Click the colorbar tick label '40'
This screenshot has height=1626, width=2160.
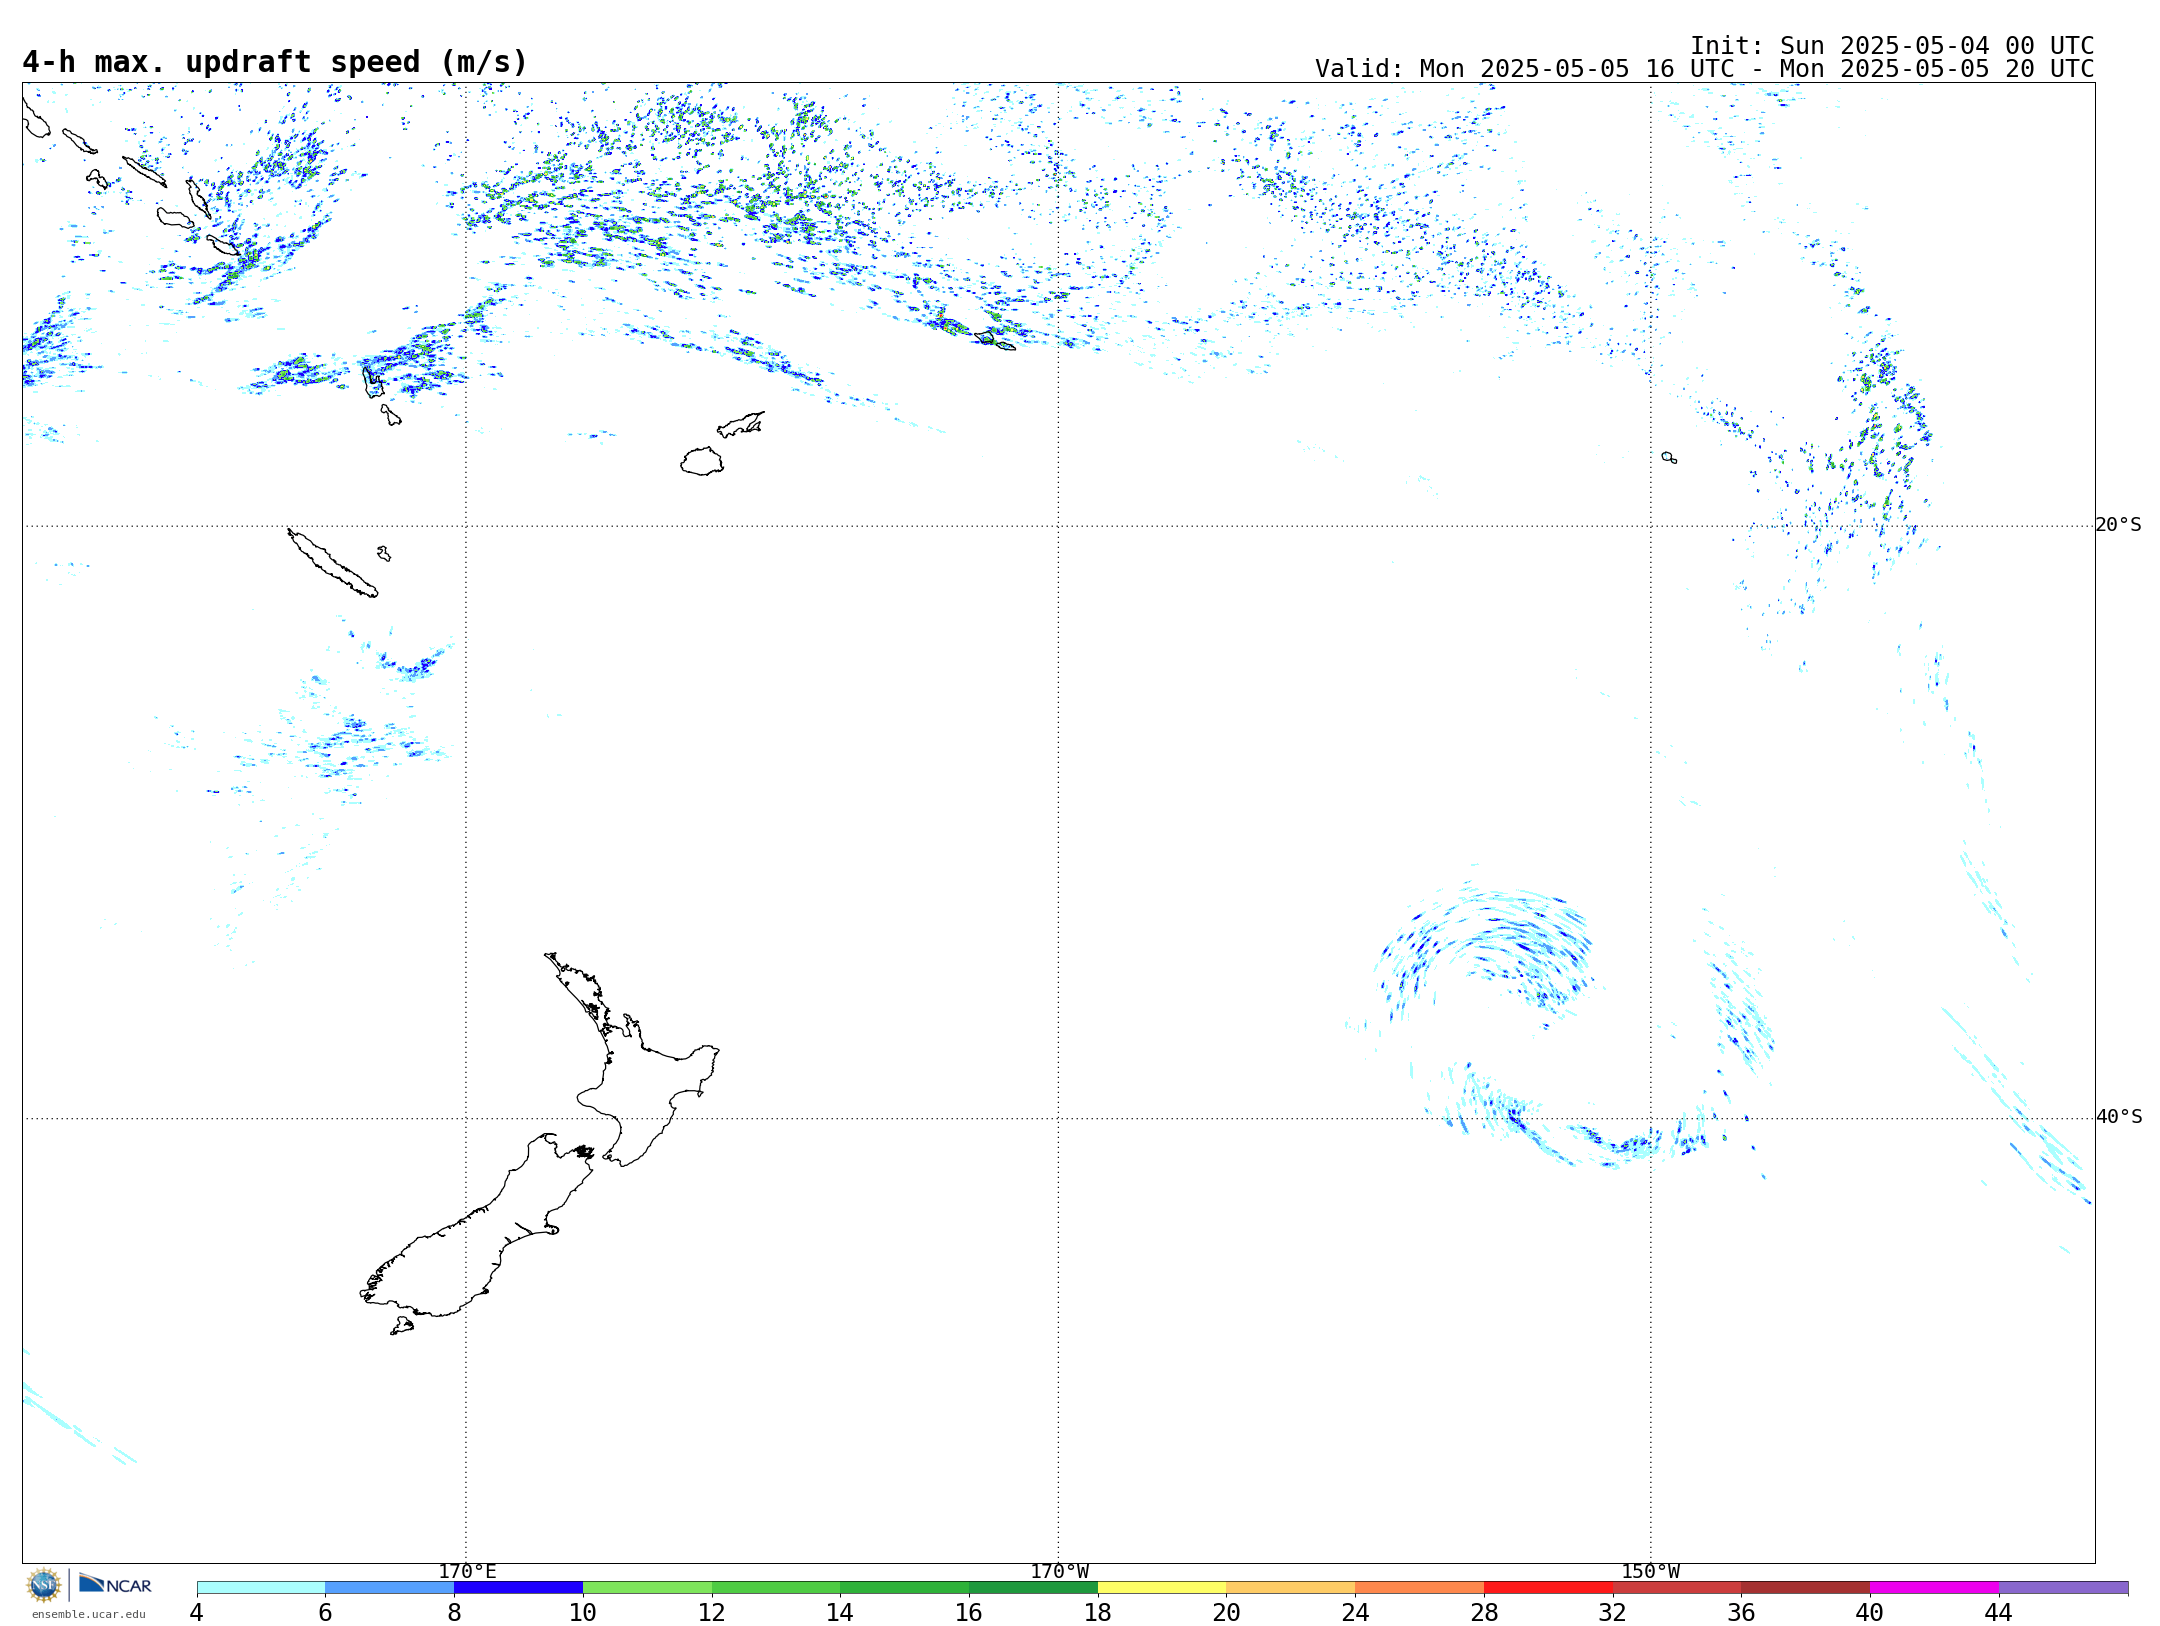[x=1870, y=1613]
